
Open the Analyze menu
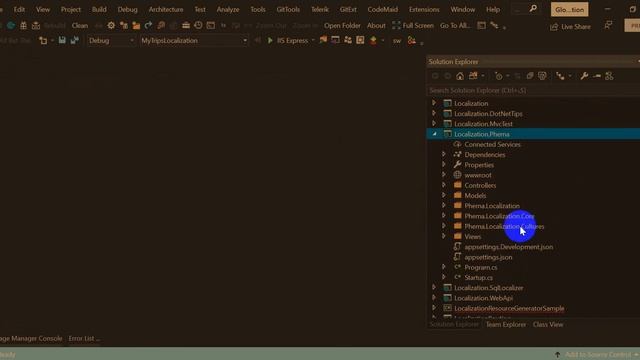228,9
